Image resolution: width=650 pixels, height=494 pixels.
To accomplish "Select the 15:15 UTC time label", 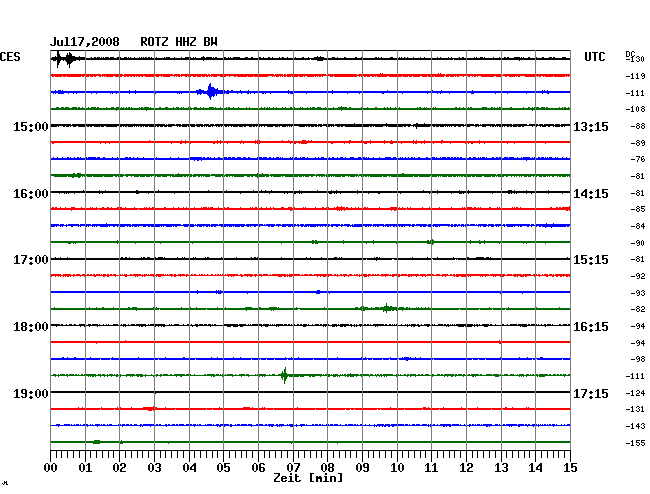I will pyautogui.click(x=591, y=260).
